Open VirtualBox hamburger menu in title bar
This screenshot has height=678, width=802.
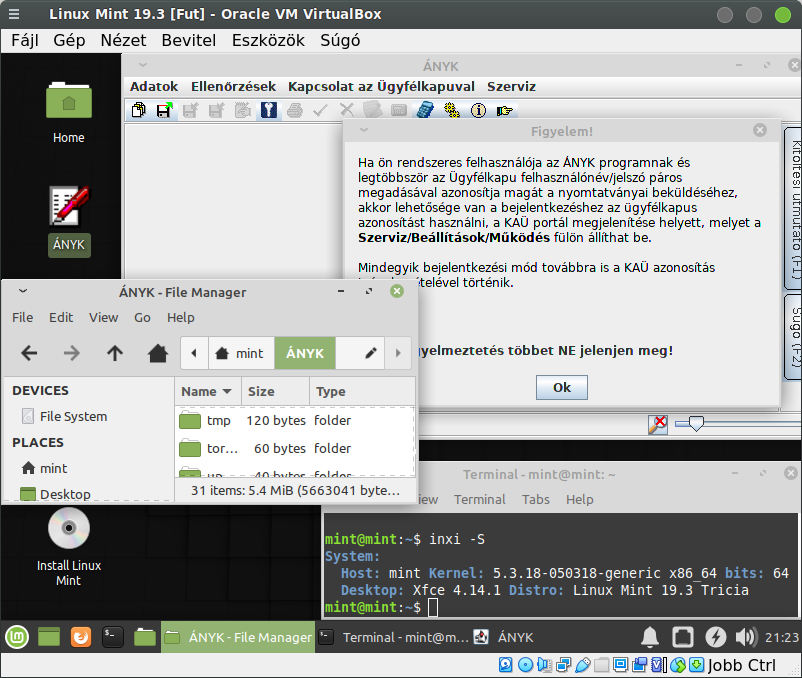pos(14,14)
